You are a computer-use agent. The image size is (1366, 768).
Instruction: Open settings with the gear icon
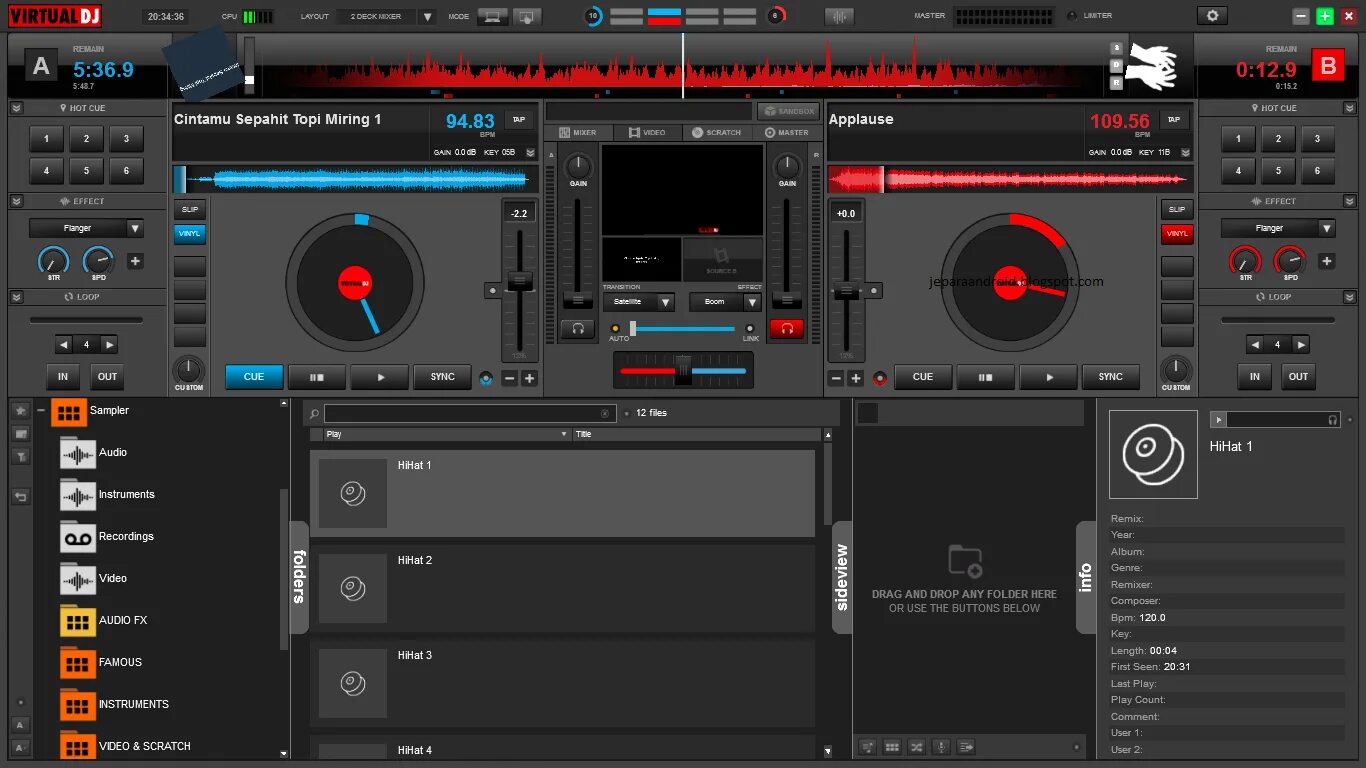click(x=1213, y=16)
